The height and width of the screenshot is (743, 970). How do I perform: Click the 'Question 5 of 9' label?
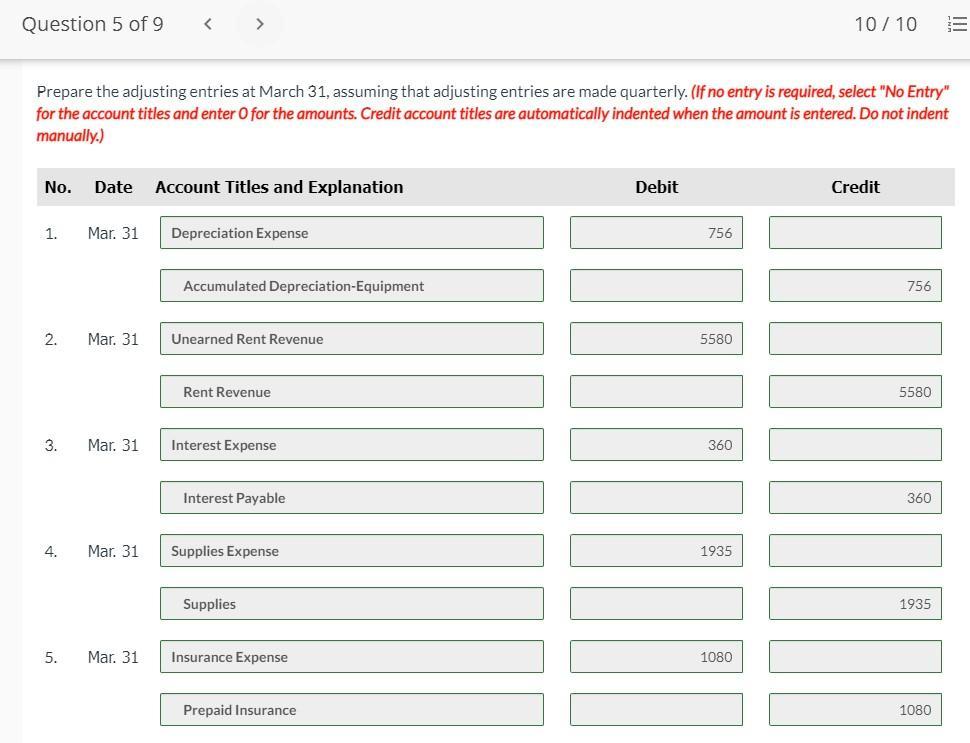pos(93,24)
